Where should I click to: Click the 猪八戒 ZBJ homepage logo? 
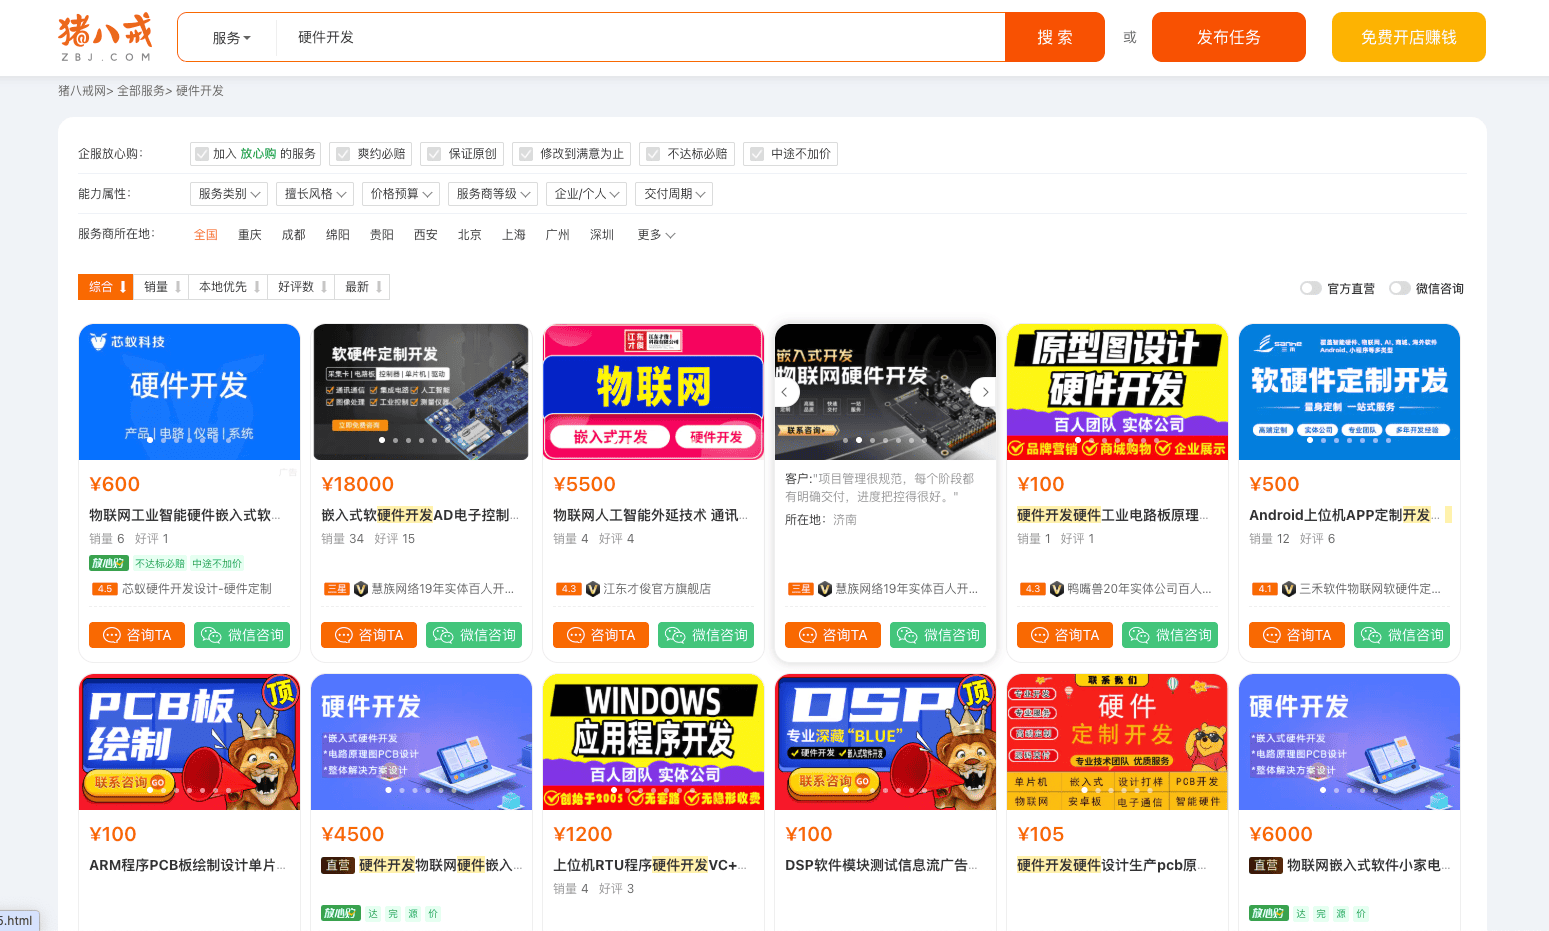point(103,36)
